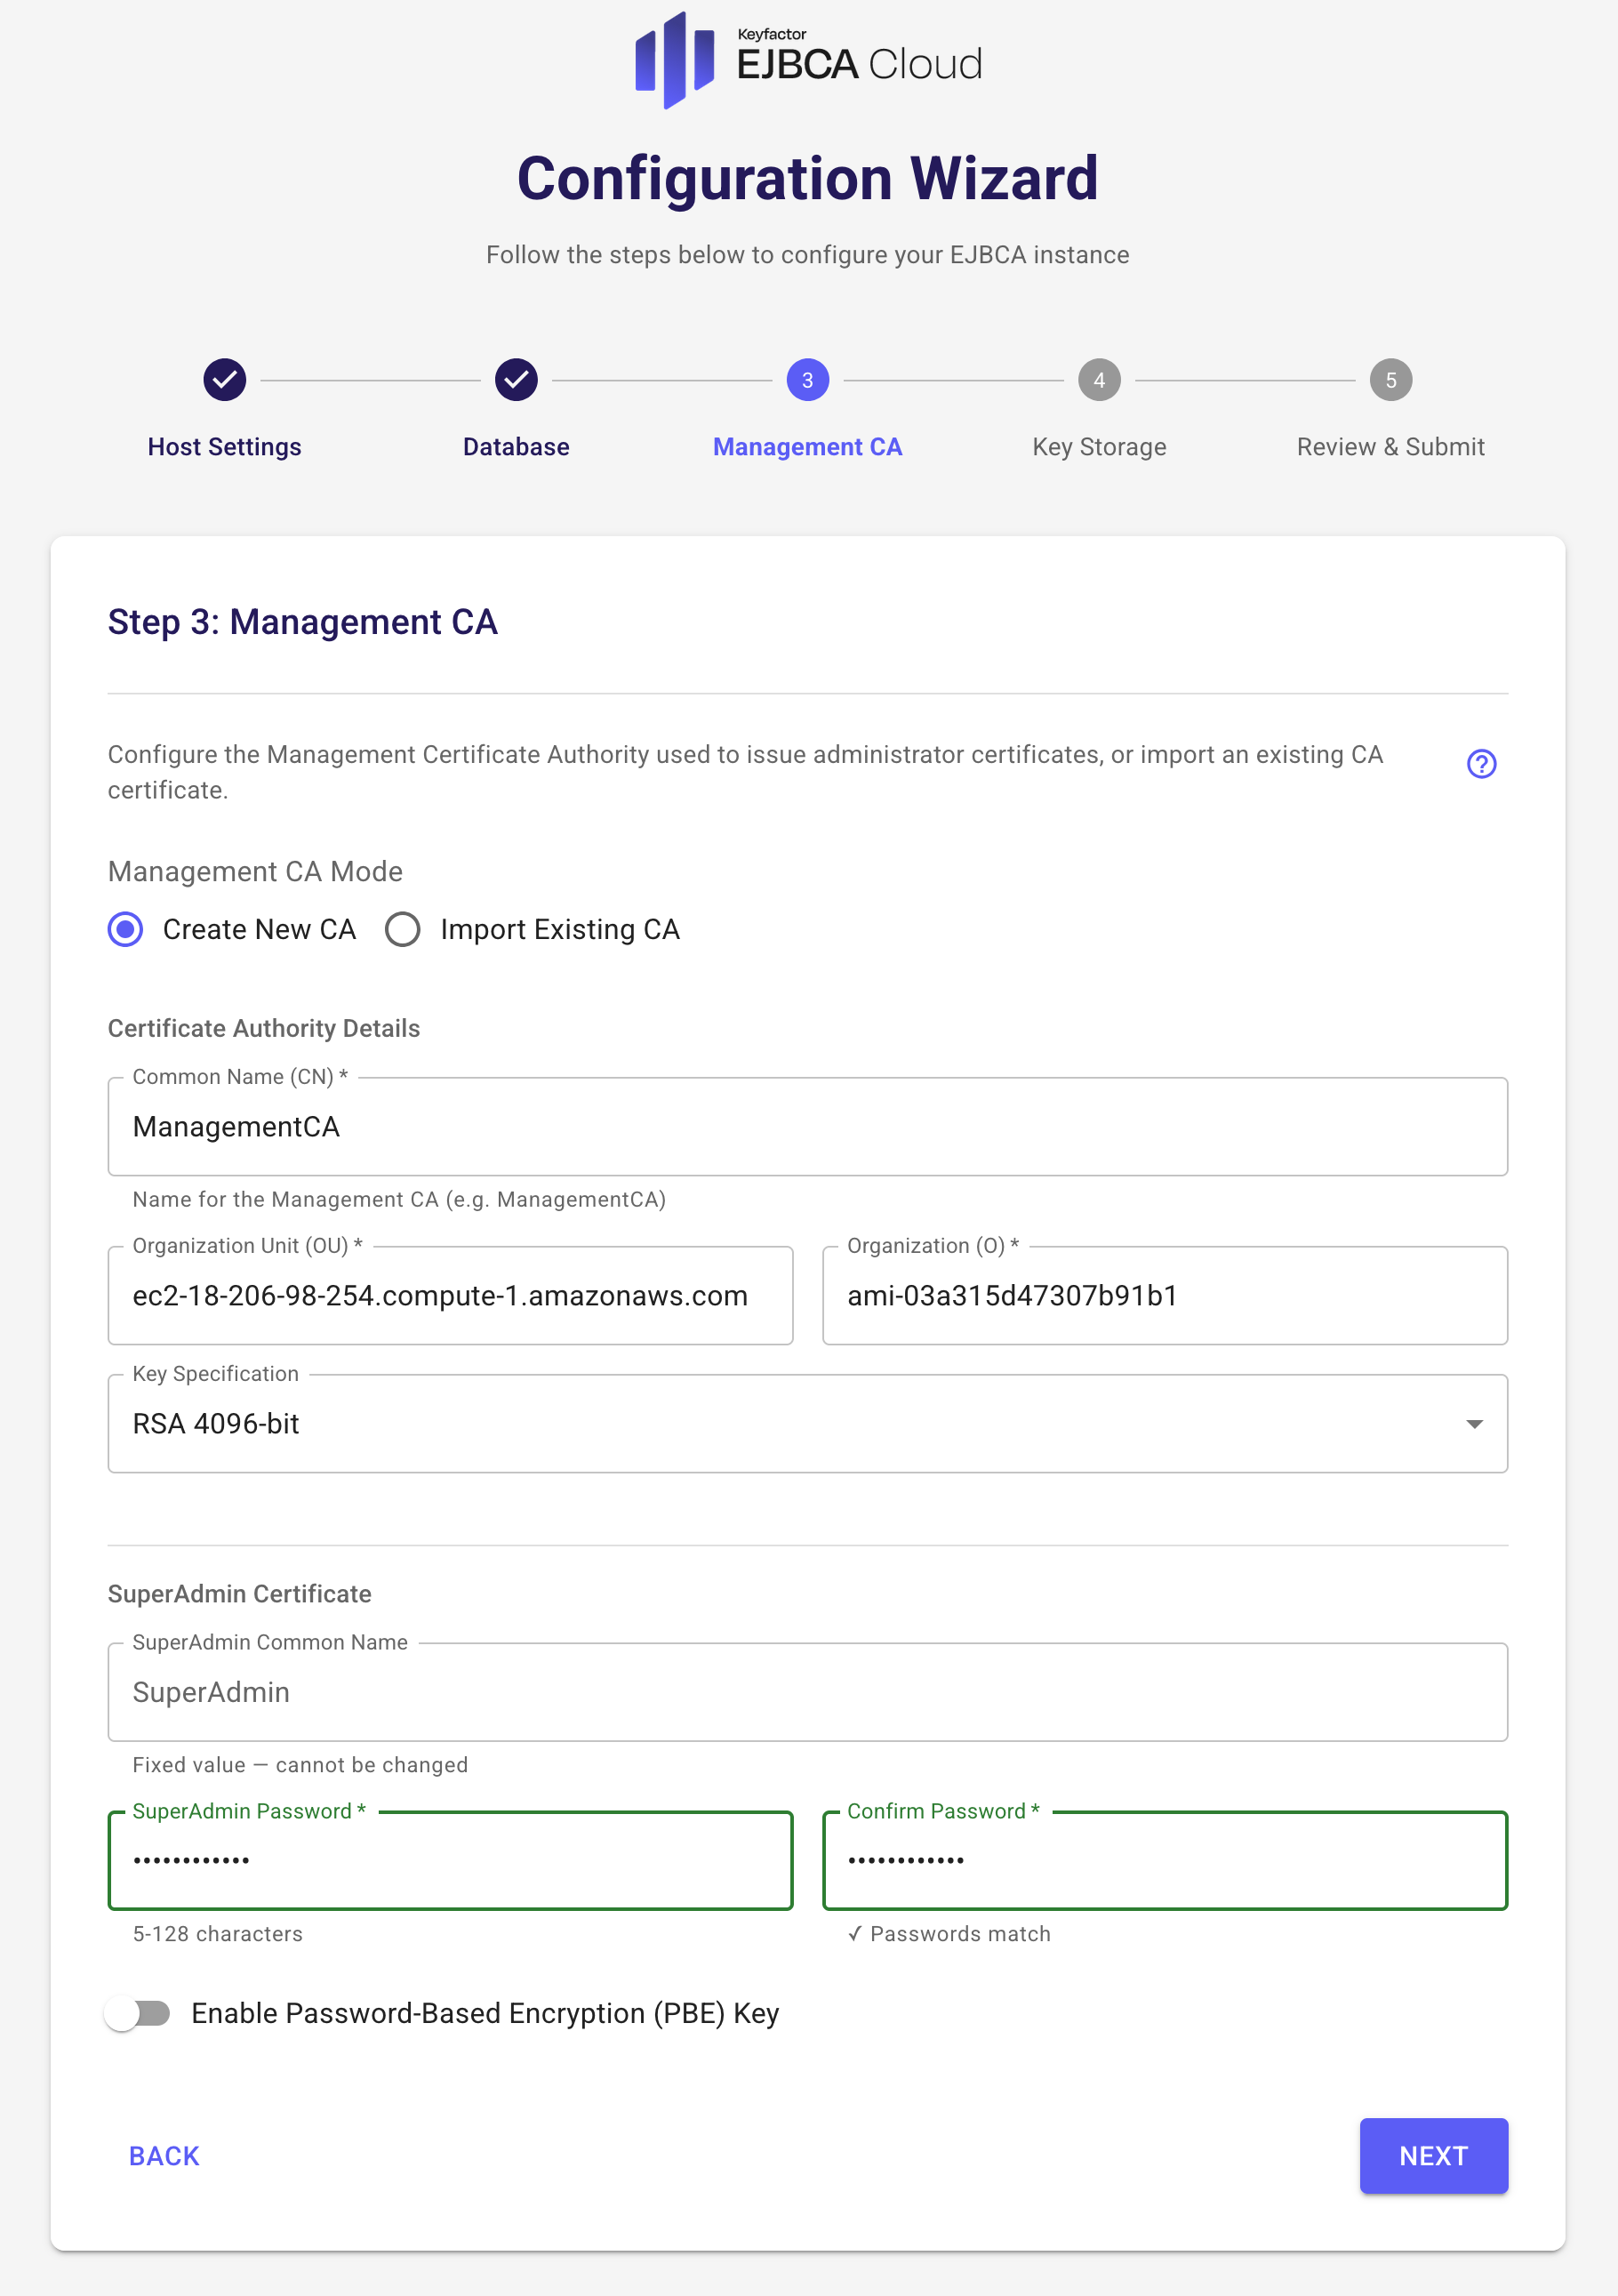Click the step 3 circle icon
This screenshot has height=2296, width=1618.
808,380
